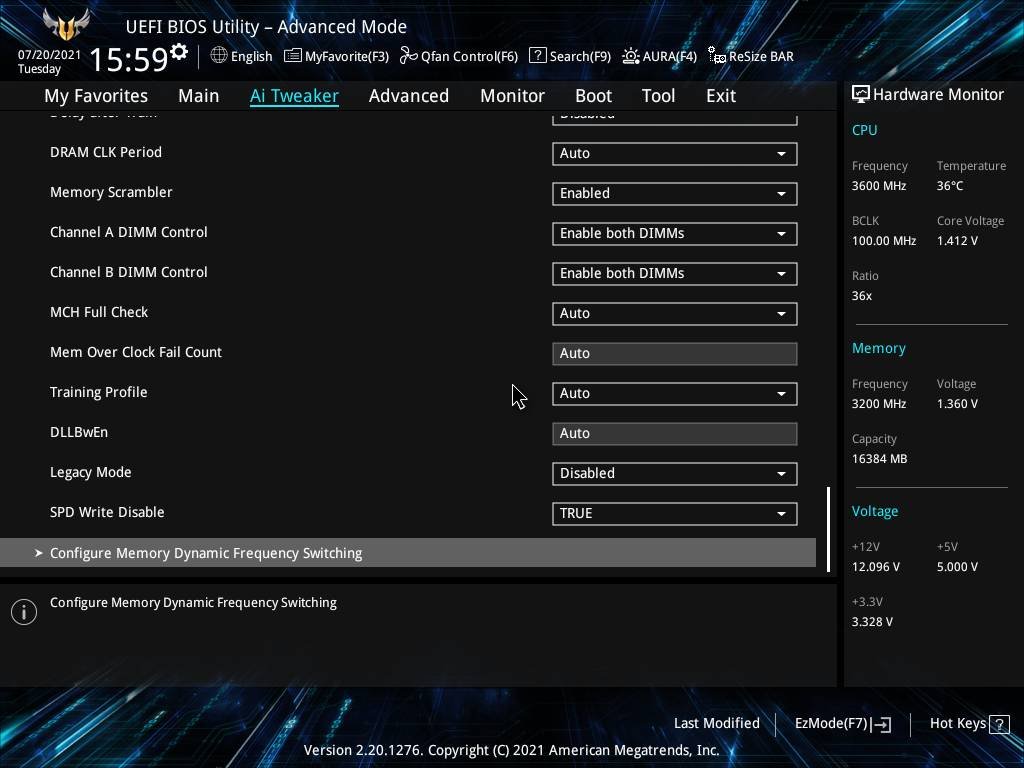
Task: Expand Configure Memory Dynamic Frequency Switching submenu
Action: pyautogui.click(x=206, y=553)
